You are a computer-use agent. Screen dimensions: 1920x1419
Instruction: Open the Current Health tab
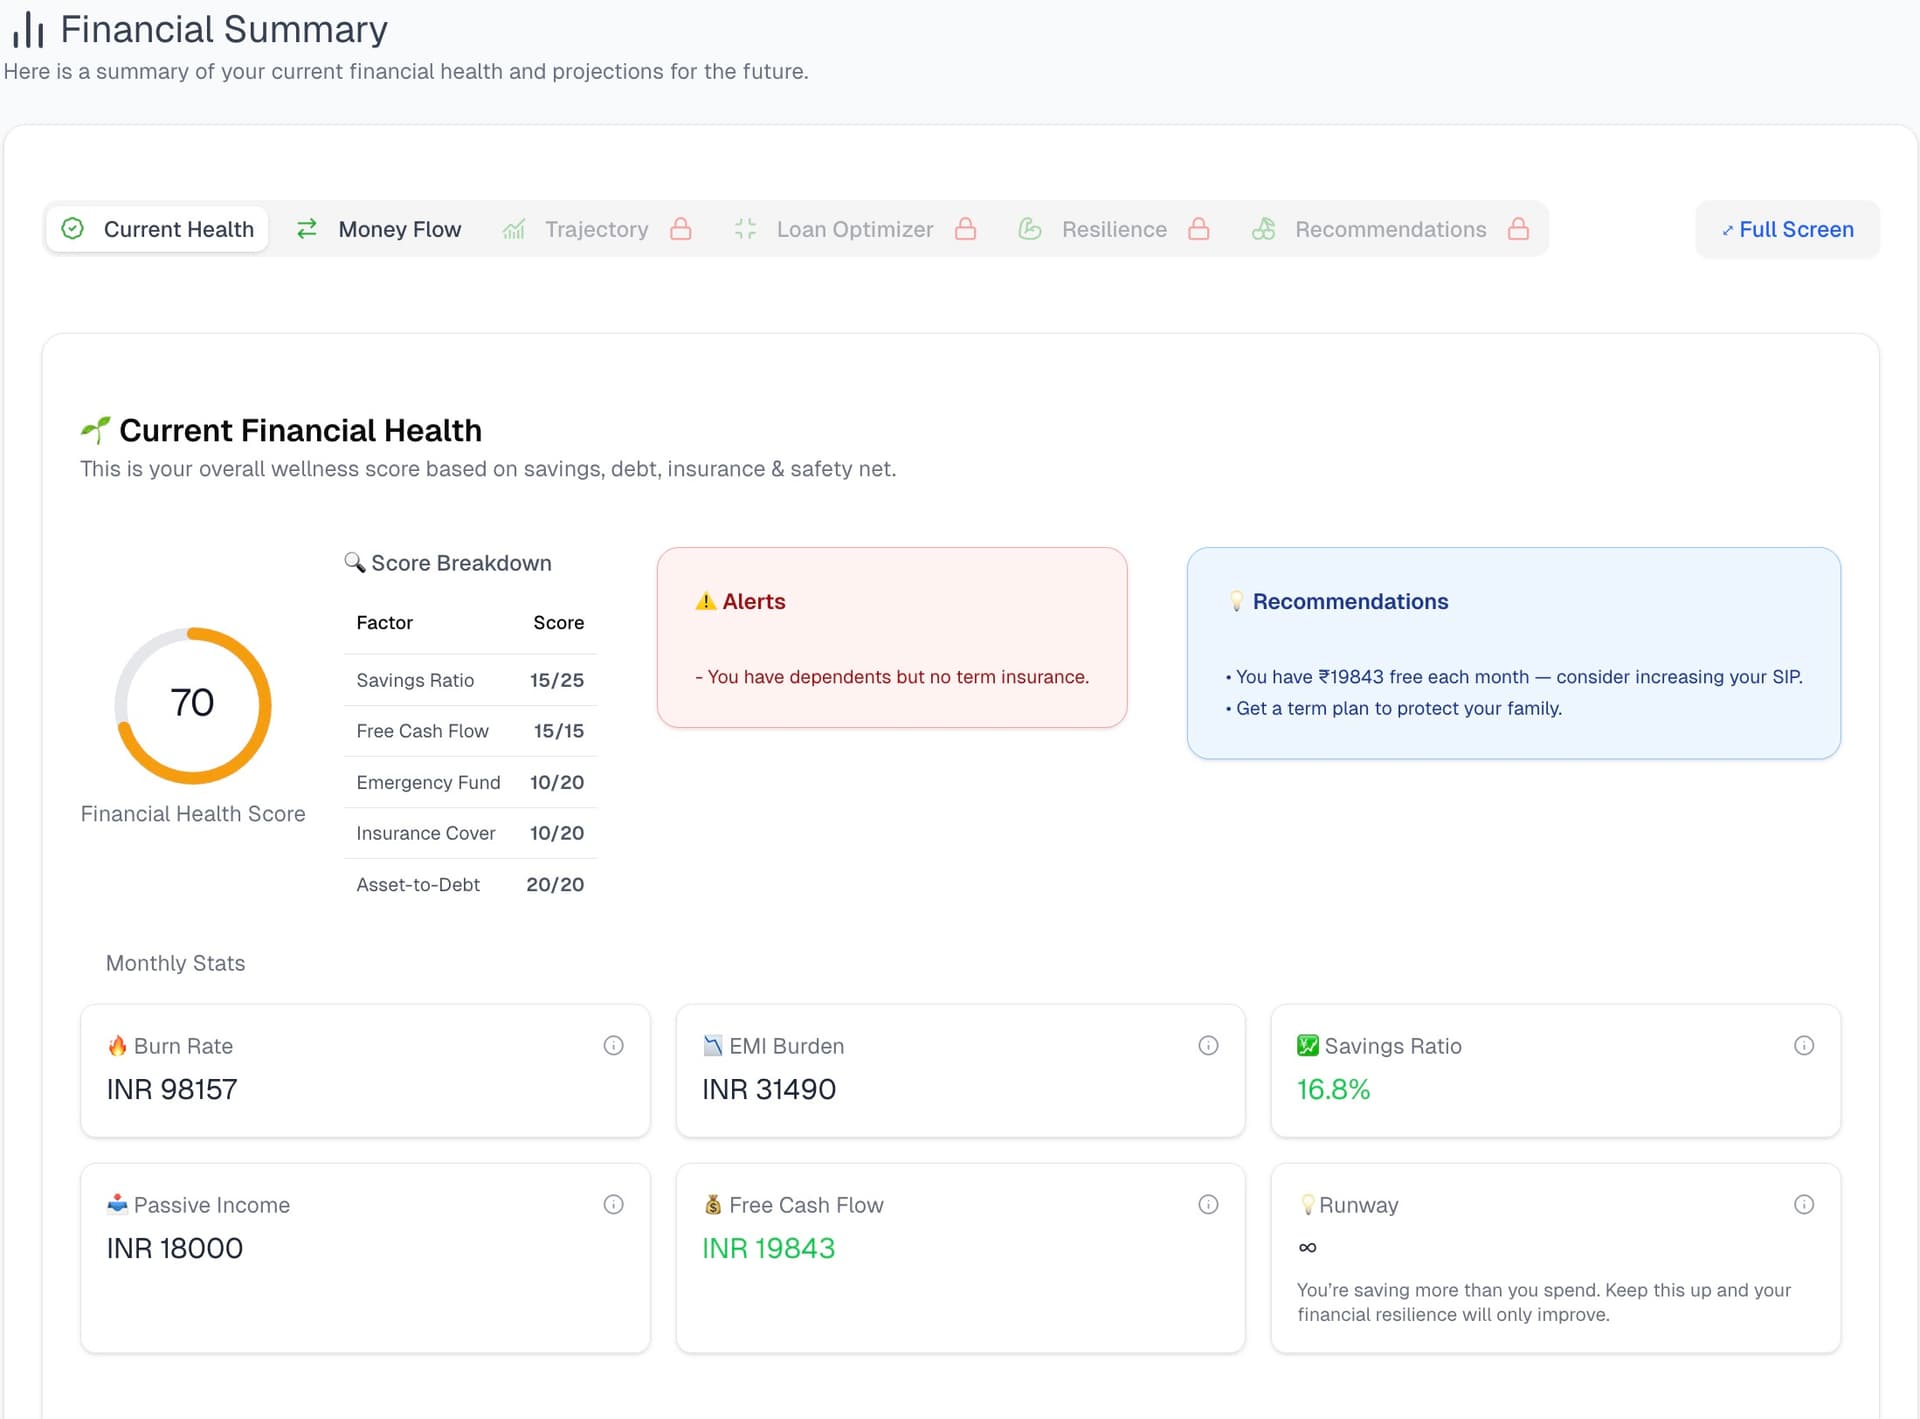(157, 229)
